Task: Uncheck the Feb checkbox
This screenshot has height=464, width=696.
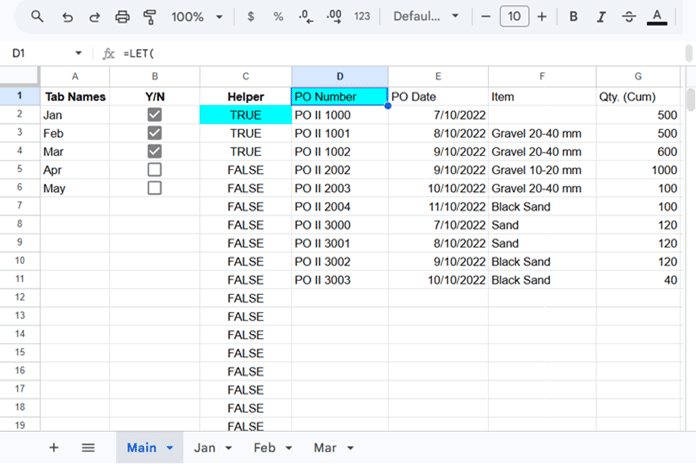Action: tap(154, 133)
